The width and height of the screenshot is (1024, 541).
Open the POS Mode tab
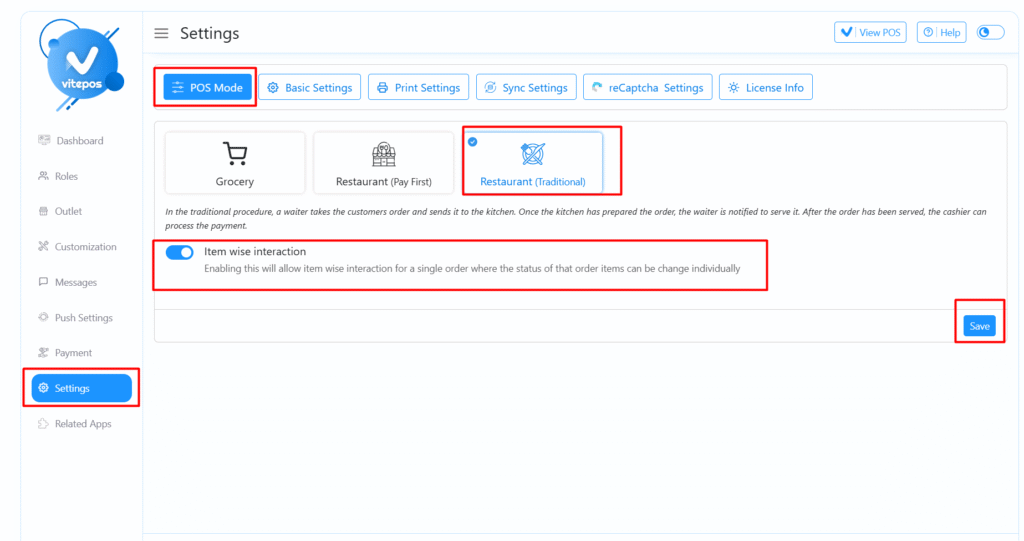coord(207,88)
